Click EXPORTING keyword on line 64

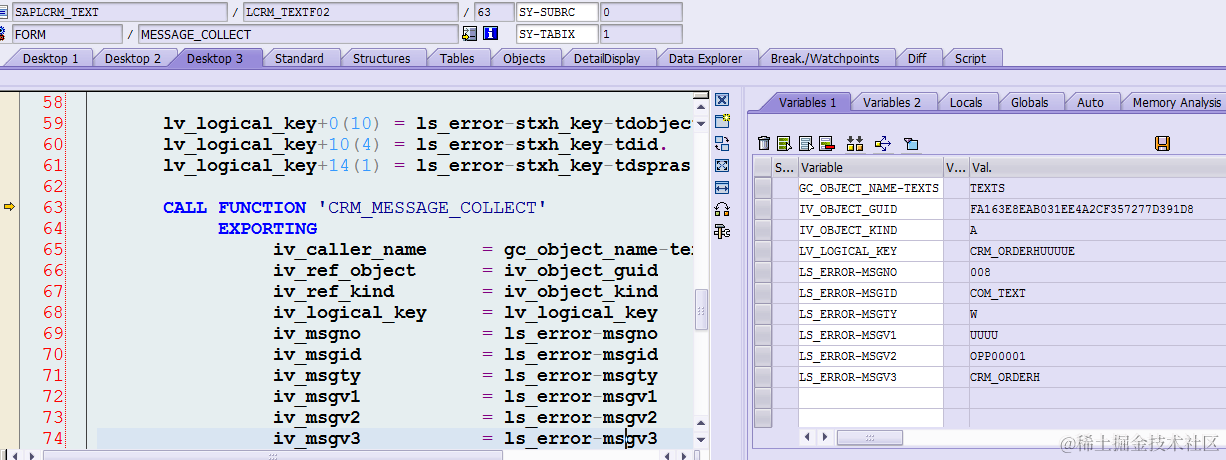[268, 228]
